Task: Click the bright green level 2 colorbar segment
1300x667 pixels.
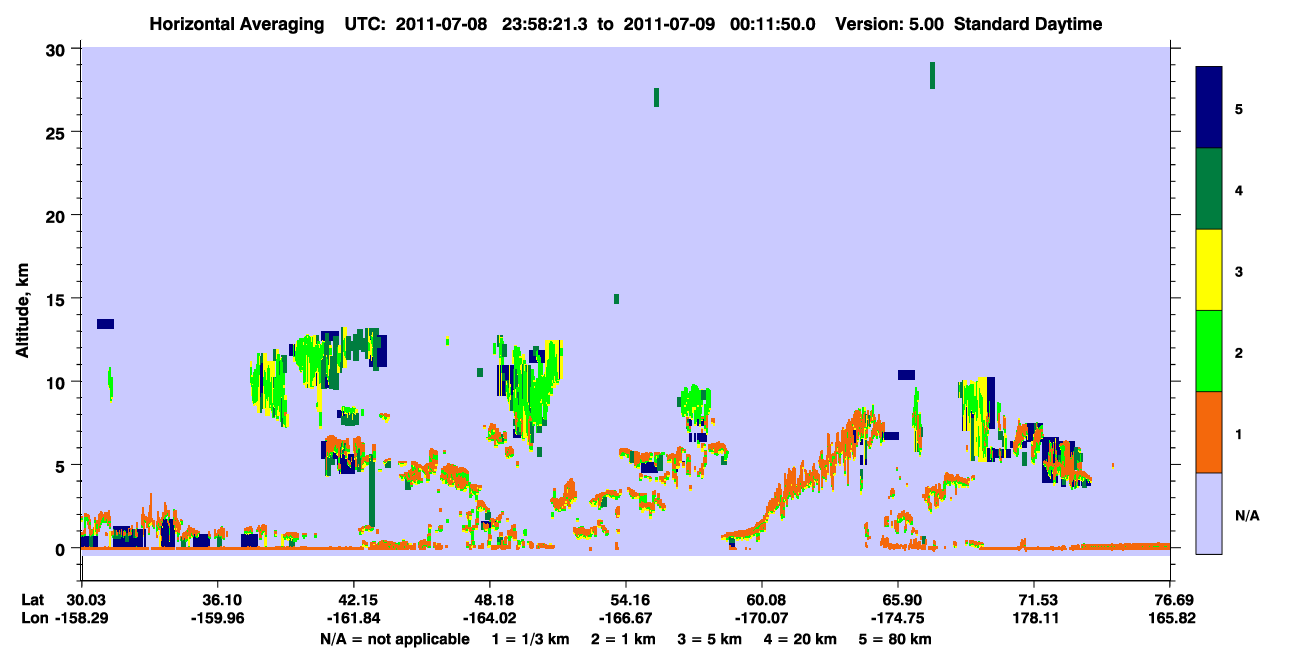Action: click(x=1209, y=350)
